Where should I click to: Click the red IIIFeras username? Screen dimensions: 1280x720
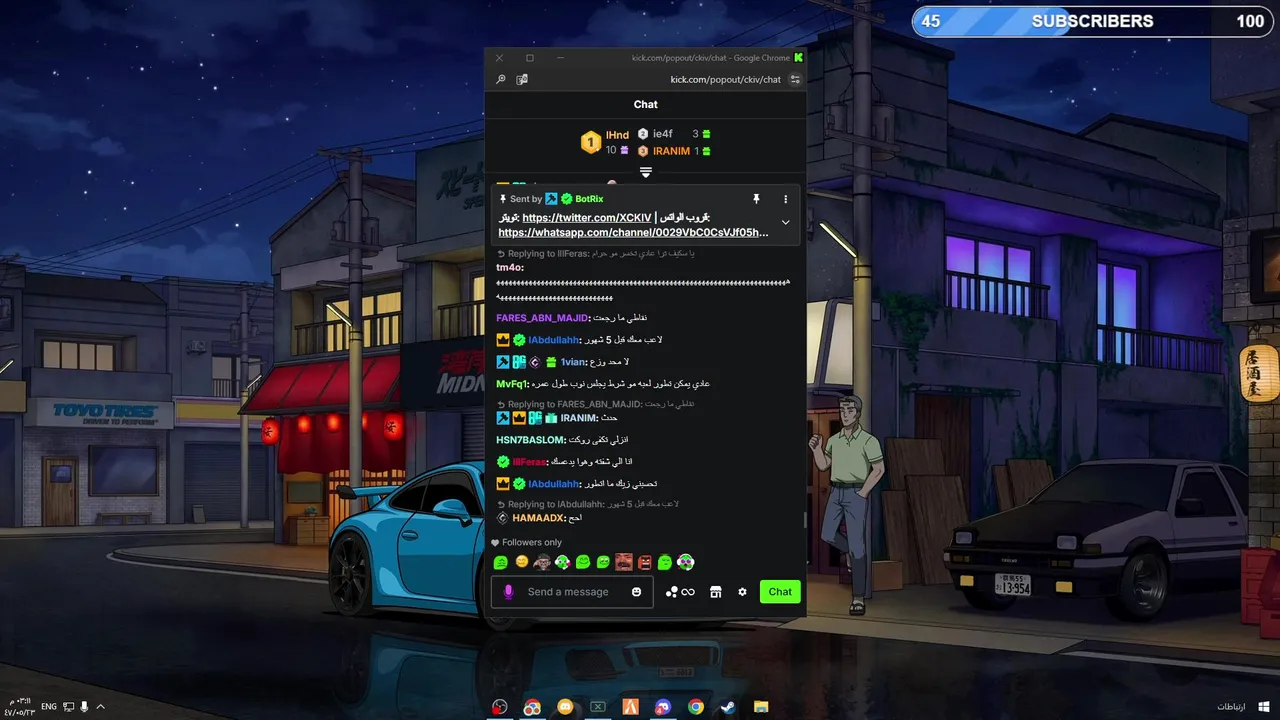click(x=529, y=462)
